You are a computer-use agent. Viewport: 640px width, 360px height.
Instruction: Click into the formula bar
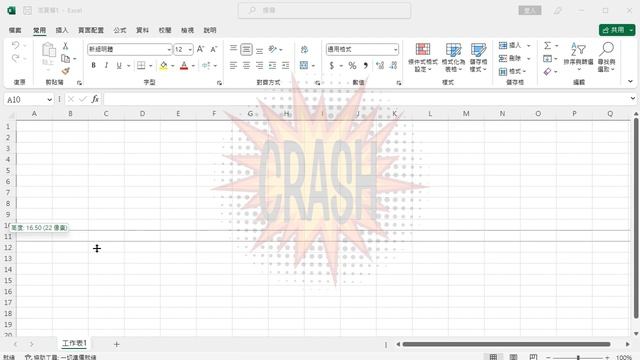tap(366, 99)
